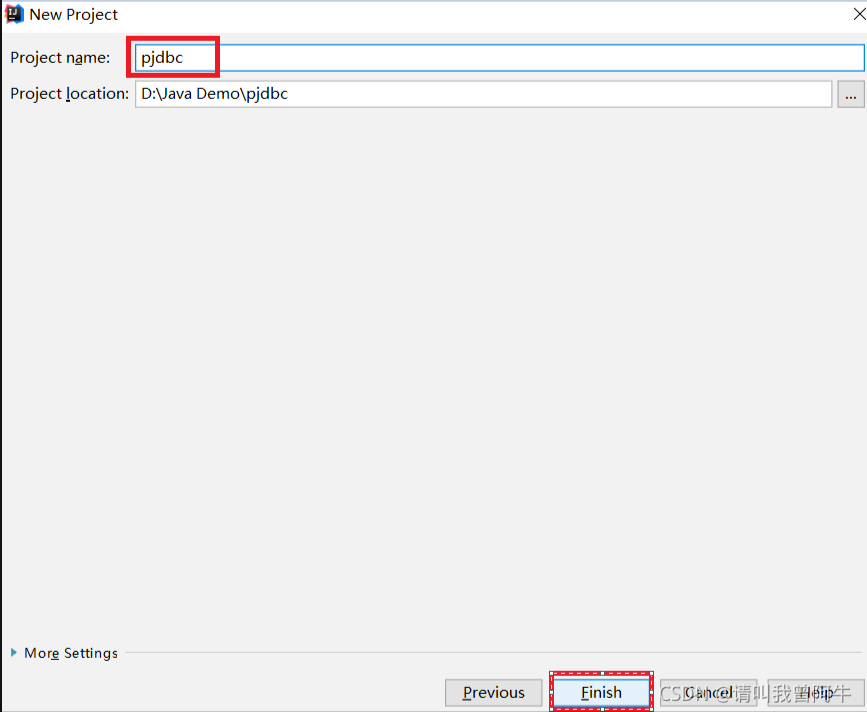Click the Project name input field
The image size is (867, 712).
499,57
